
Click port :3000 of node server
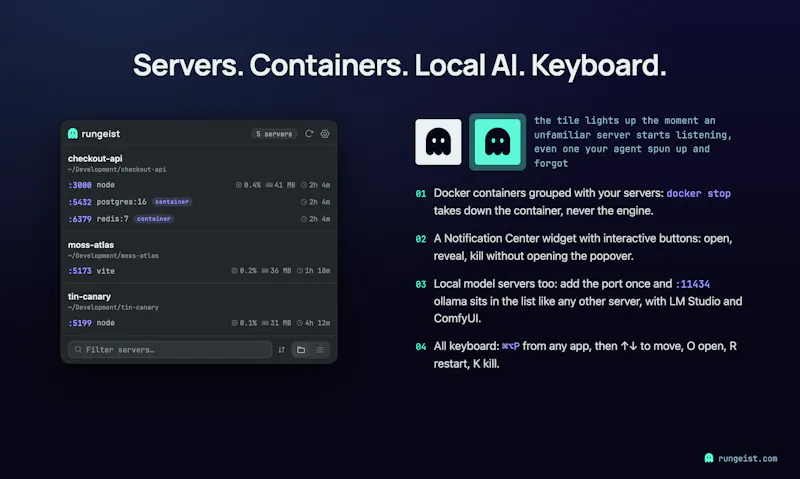coord(80,185)
